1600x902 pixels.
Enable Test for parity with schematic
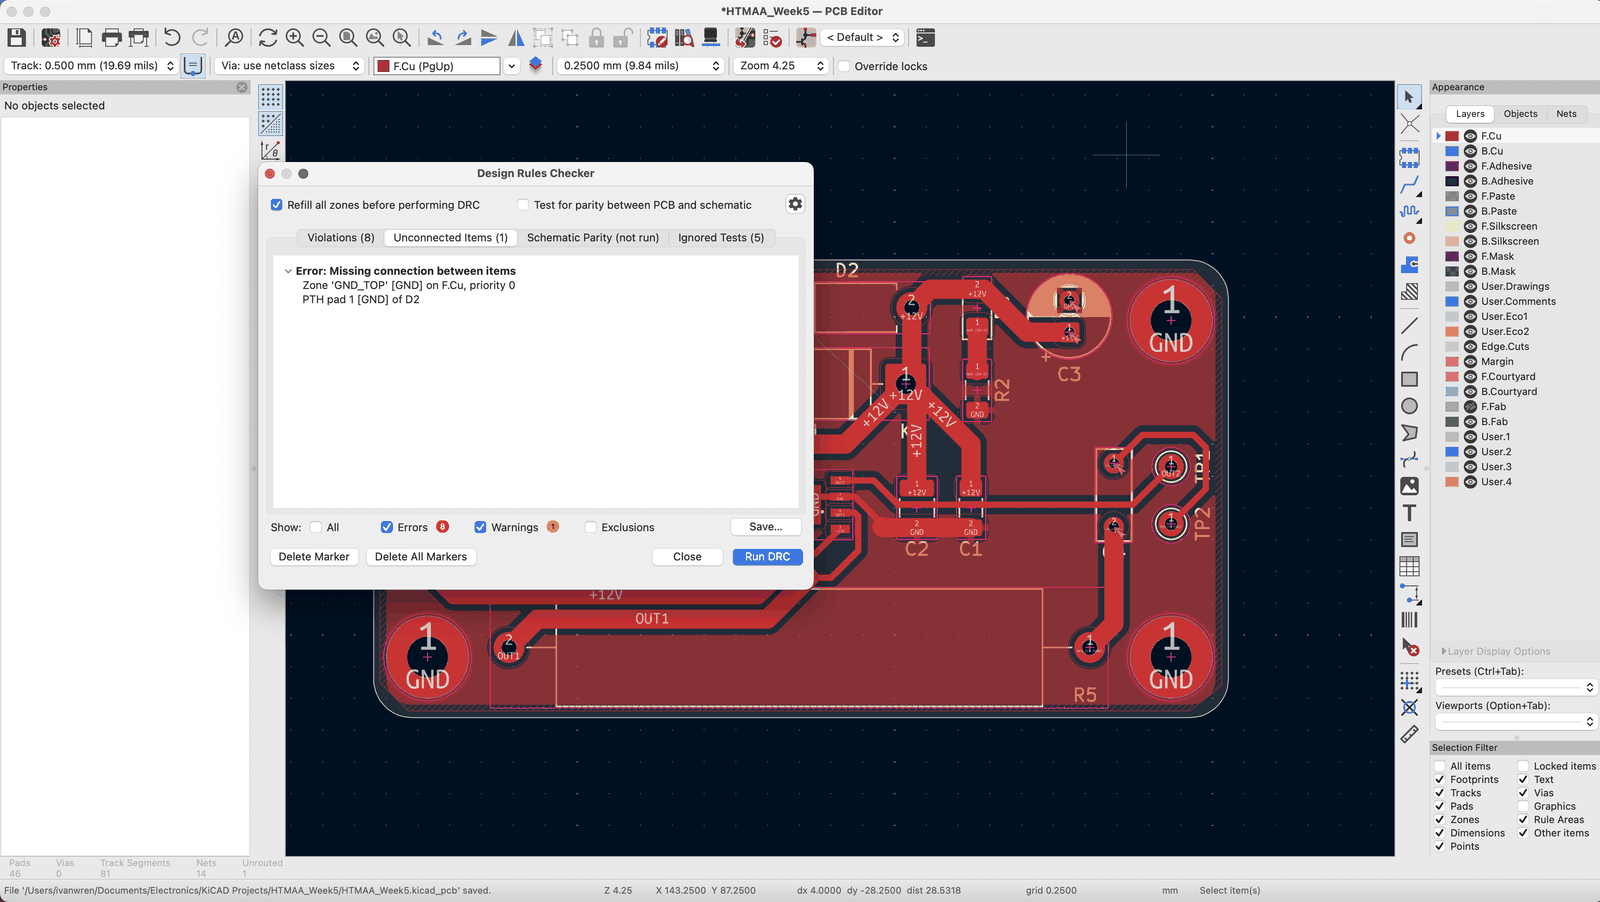click(523, 205)
